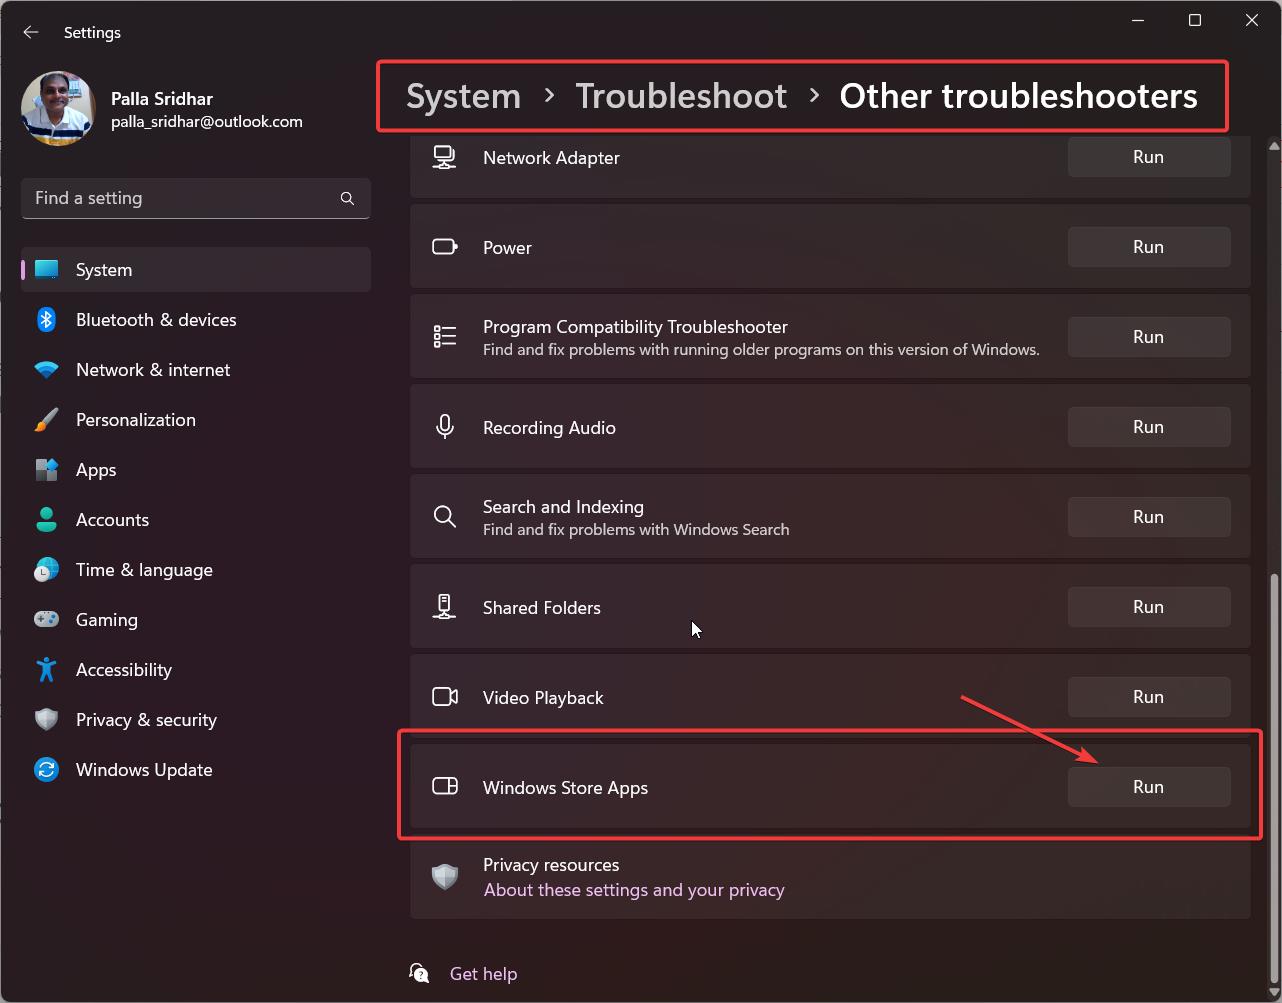
Task: Click the Search and Indexing magnifier icon
Action: pyautogui.click(x=444, y=517)
